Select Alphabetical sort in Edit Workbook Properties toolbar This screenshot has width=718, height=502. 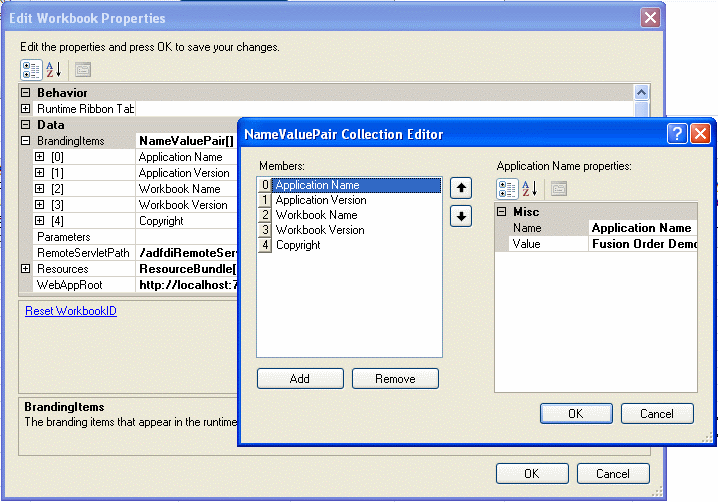coord(54,70)
